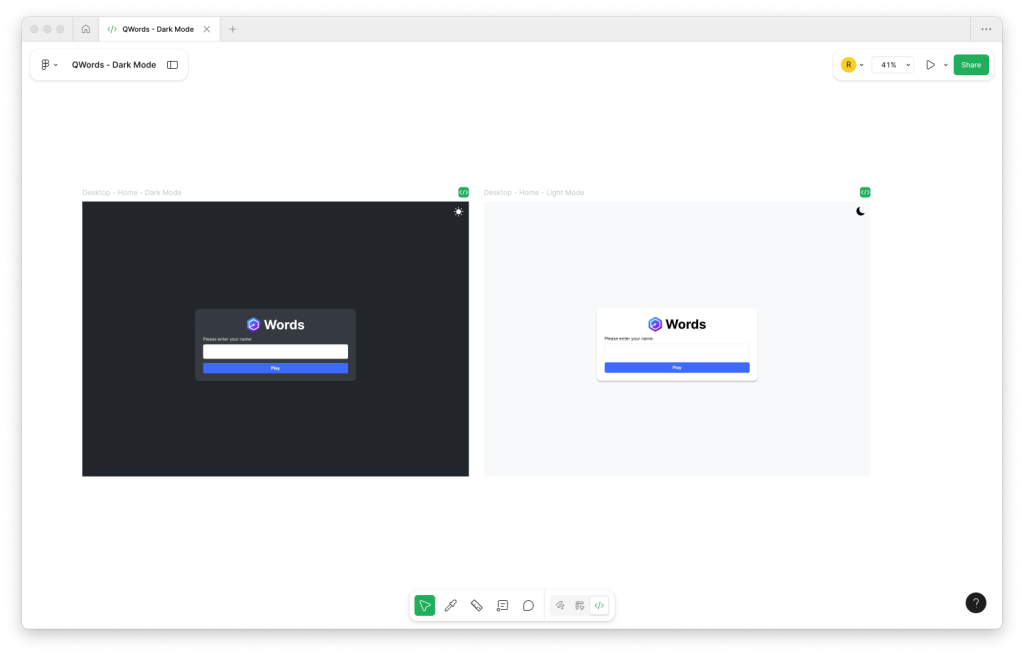The width and height of the screenshot is (1024, 656).
Task: Select the green Selection tool in bottom toolbar
Action: 424,605
